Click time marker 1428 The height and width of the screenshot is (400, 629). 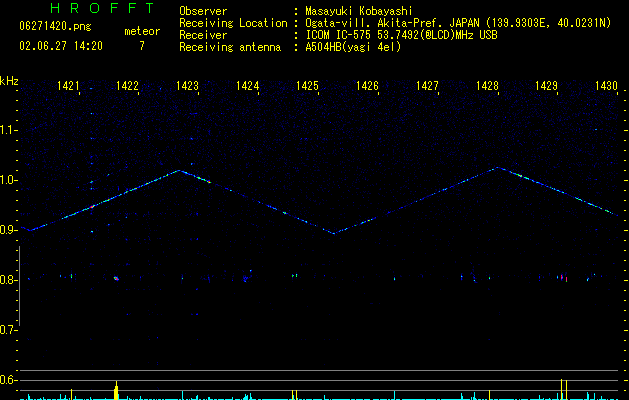(487, 86)
